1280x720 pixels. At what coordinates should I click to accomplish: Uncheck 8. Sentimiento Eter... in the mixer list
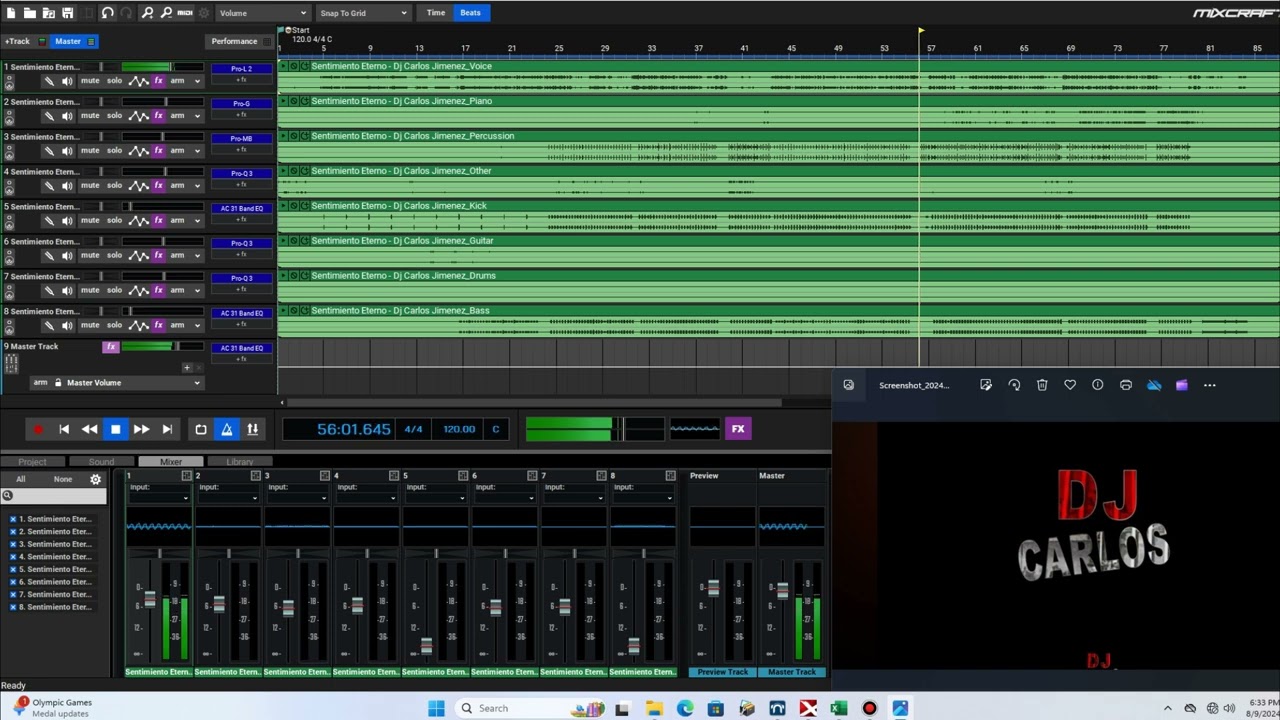pyautogui.click(x=13, y=607)
